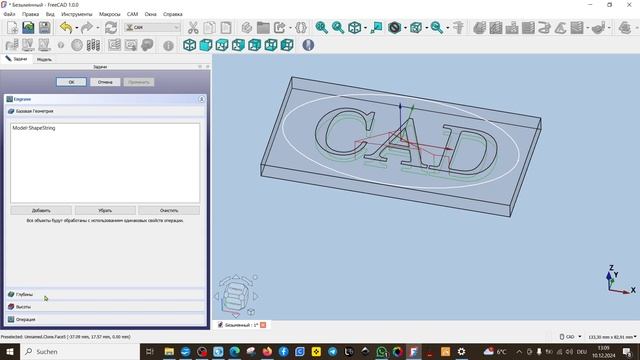Image resolution: width=640 pixels, height=360 pixels.
Task: Open the workbench selector combo box
Action: [152, 27]
